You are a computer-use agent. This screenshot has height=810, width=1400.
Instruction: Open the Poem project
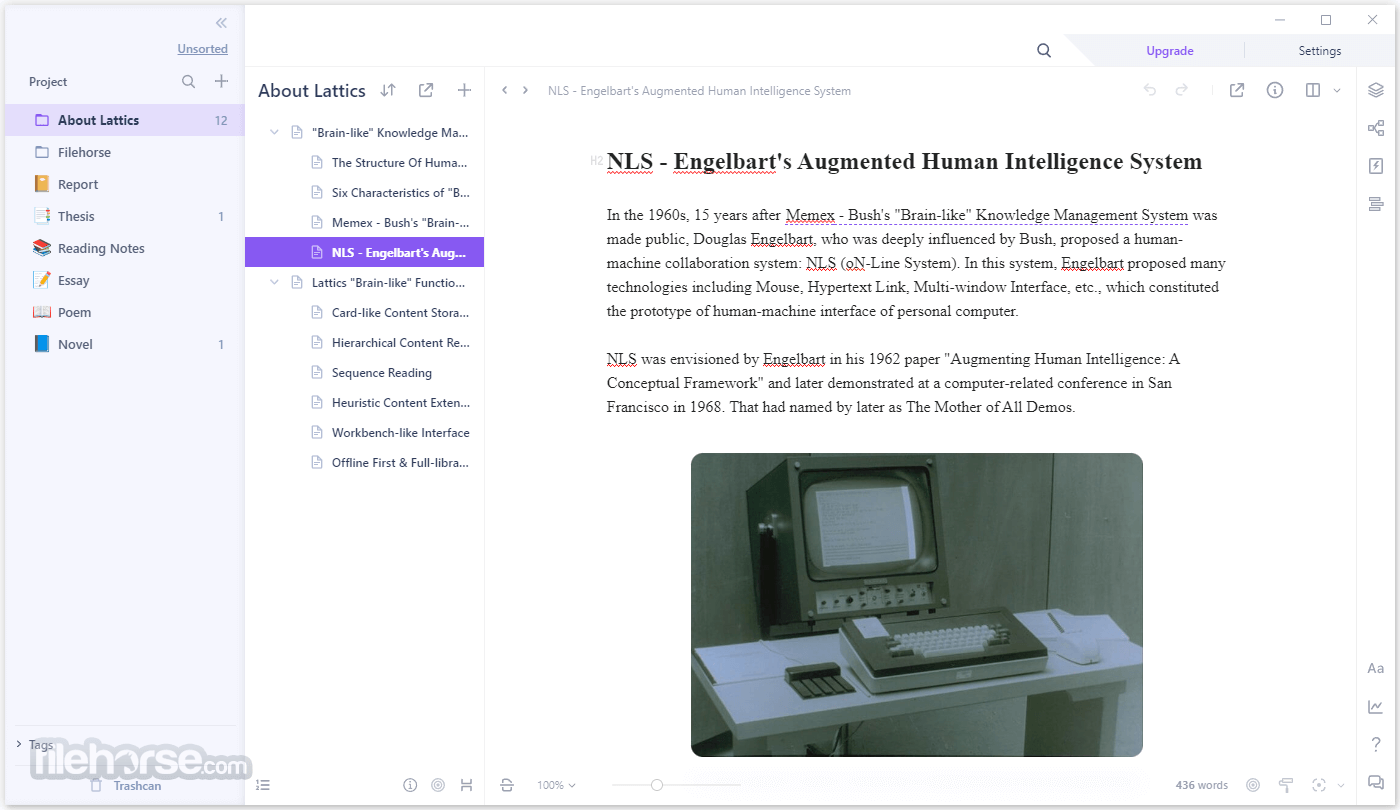(125, 312)
